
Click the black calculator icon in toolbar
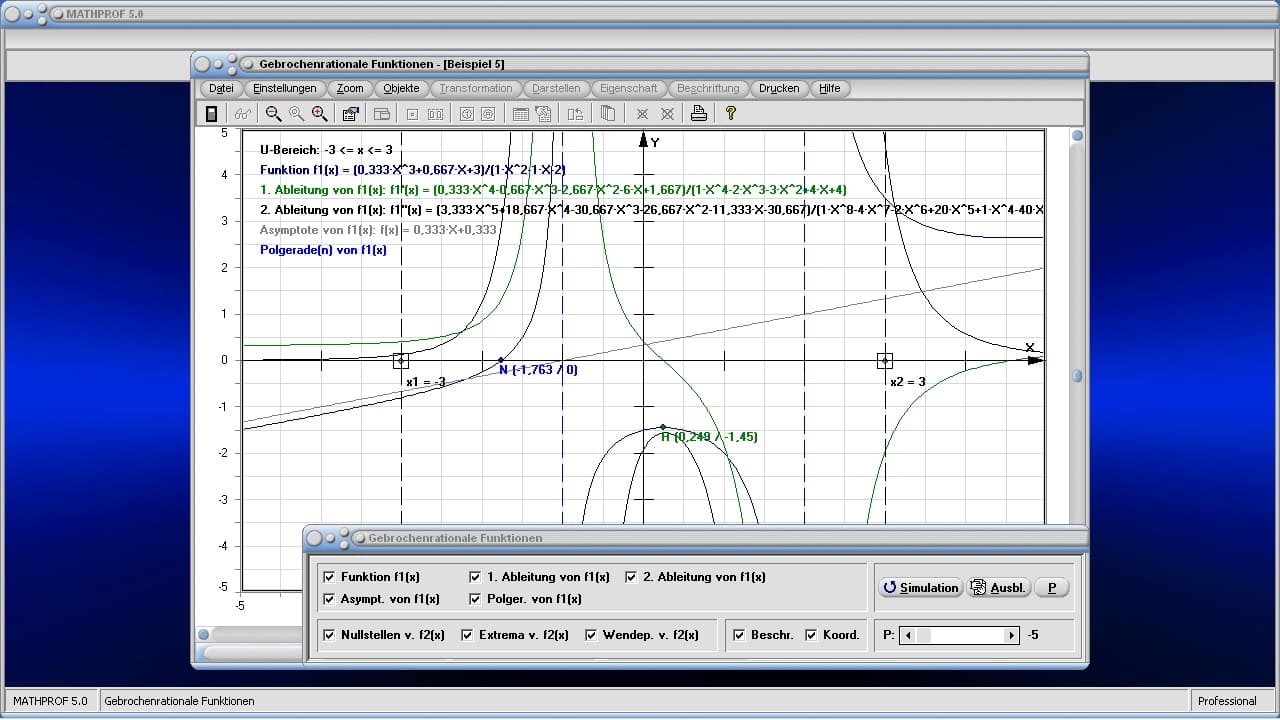pyautogui.click(x=211, y=114)
